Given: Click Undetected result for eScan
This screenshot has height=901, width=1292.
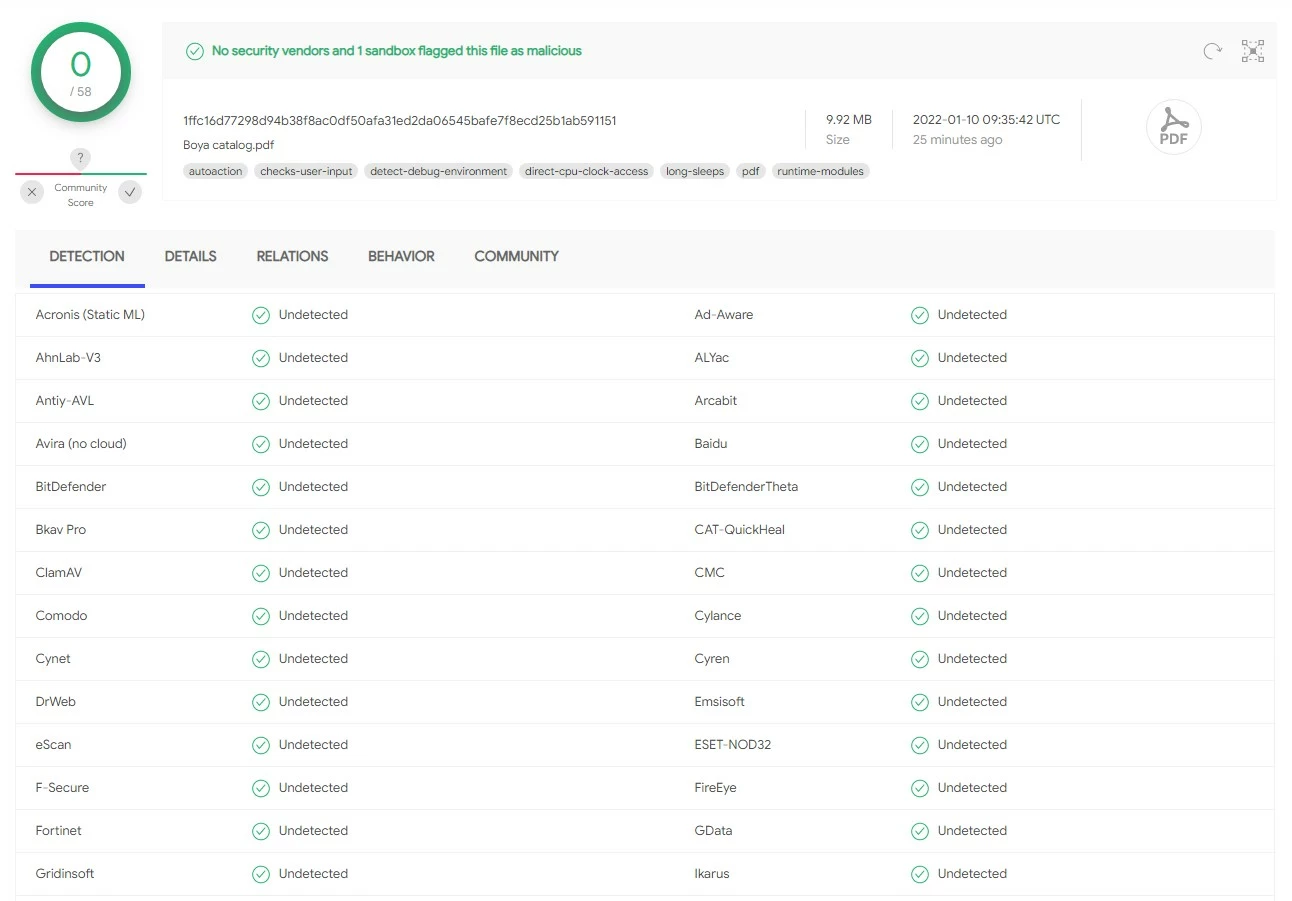Looking at the screenshot, I should 313,745.
